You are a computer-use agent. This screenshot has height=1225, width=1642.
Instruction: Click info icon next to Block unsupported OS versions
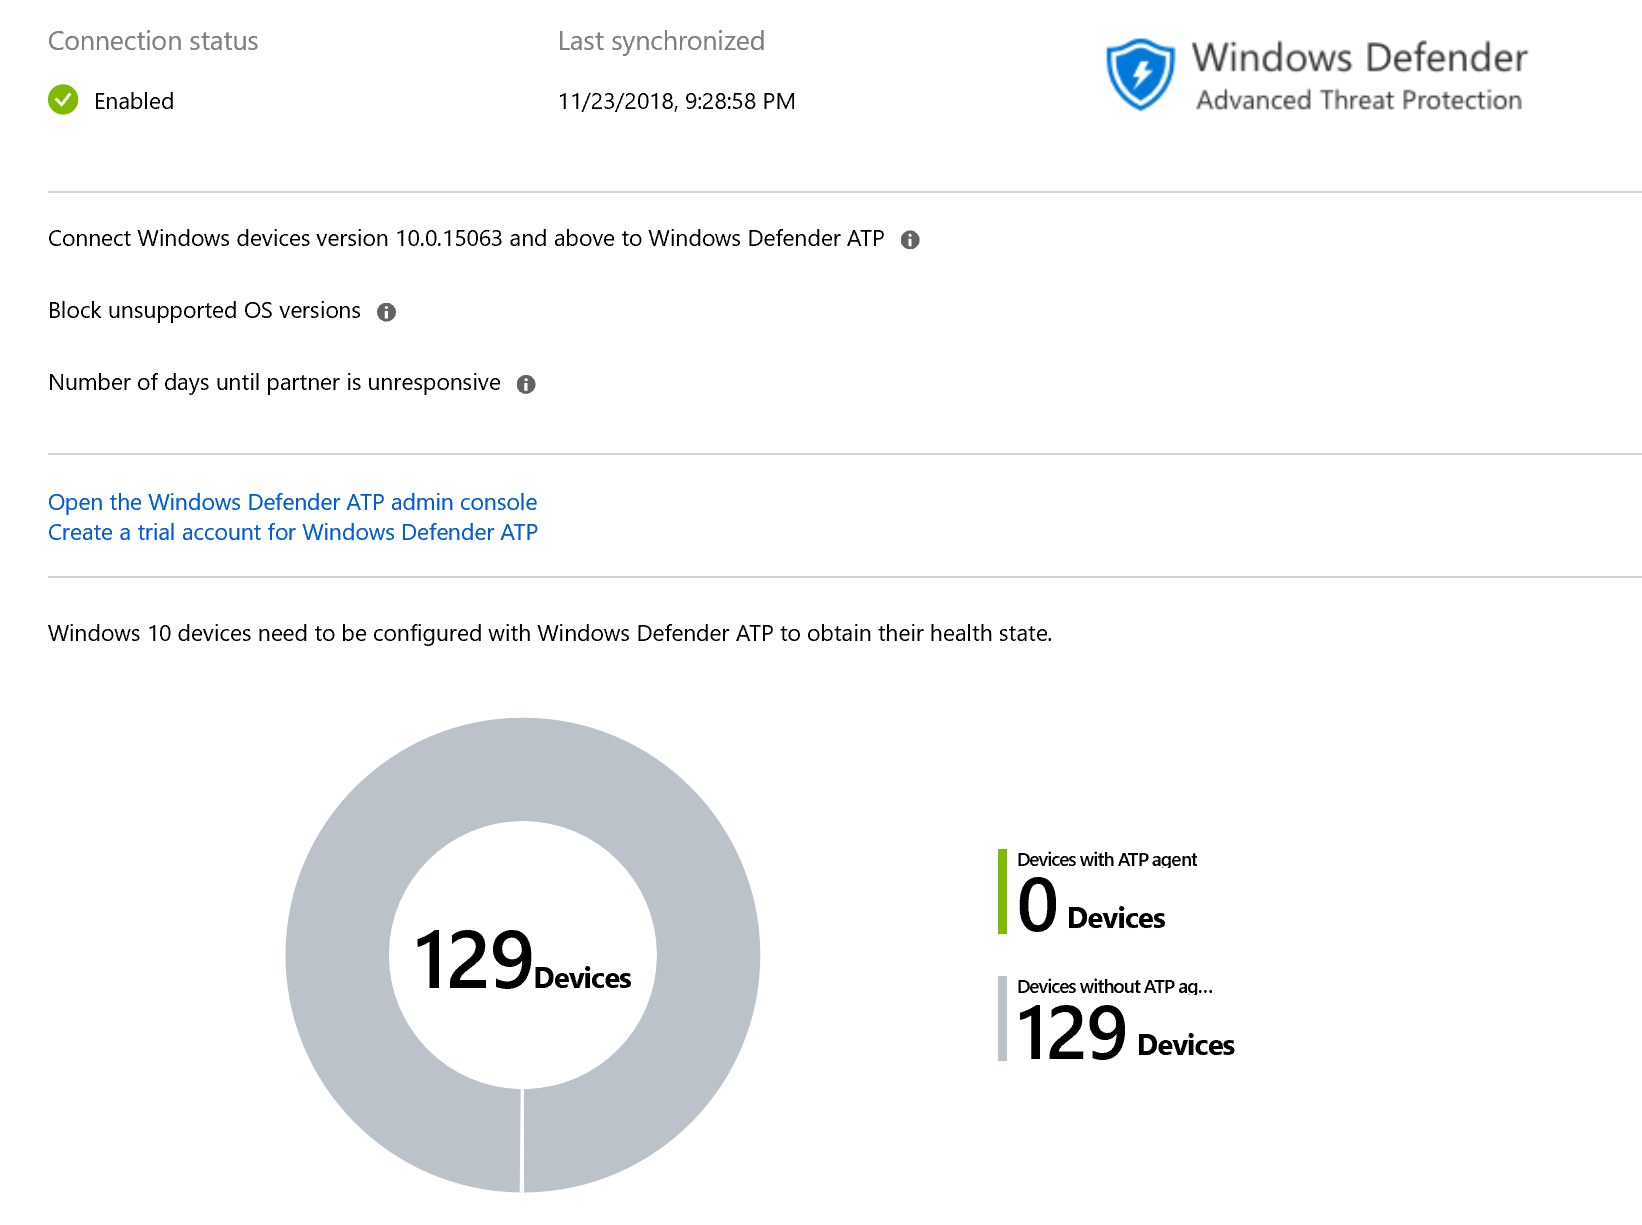point(386,312)
